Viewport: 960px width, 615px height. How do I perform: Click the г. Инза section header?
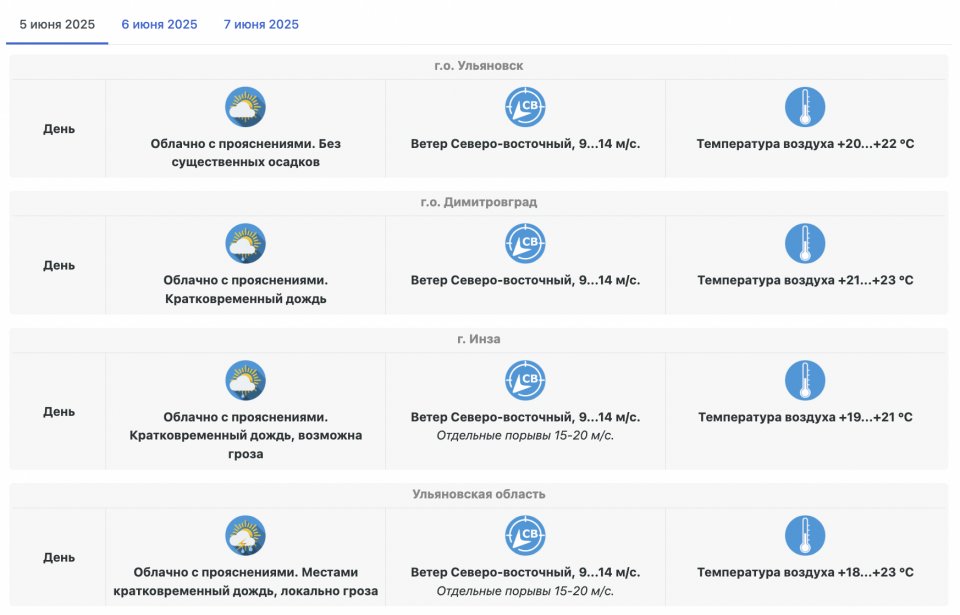pyautogui.click(x=478, y=339)
